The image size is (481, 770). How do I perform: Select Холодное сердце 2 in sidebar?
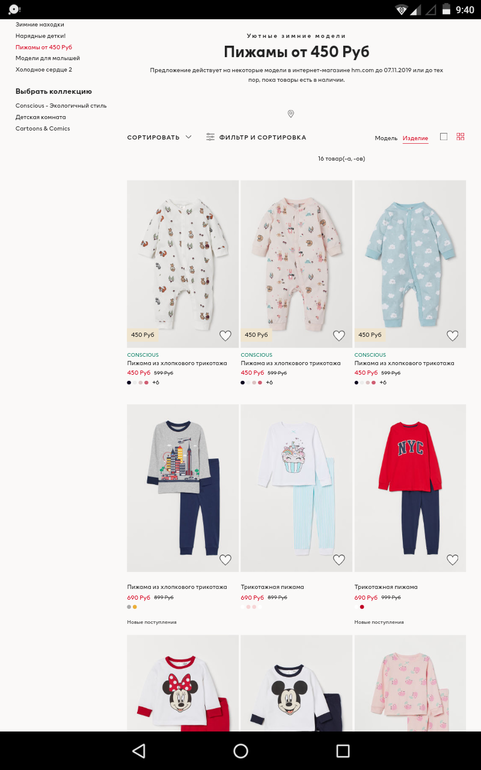coord(44,69)
